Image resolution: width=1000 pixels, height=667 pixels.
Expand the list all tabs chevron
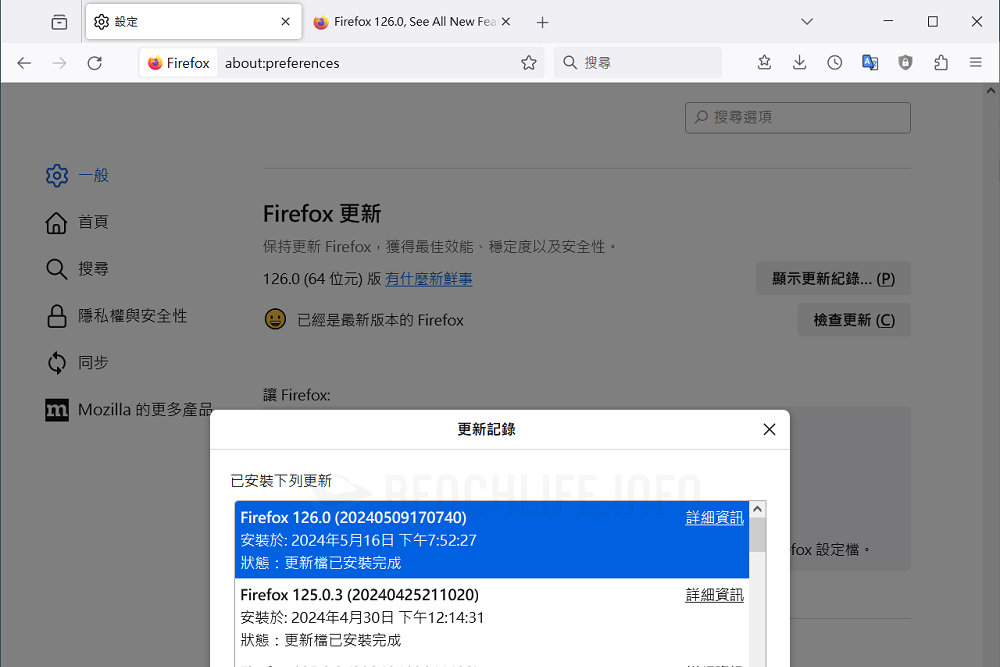point(807,22)
